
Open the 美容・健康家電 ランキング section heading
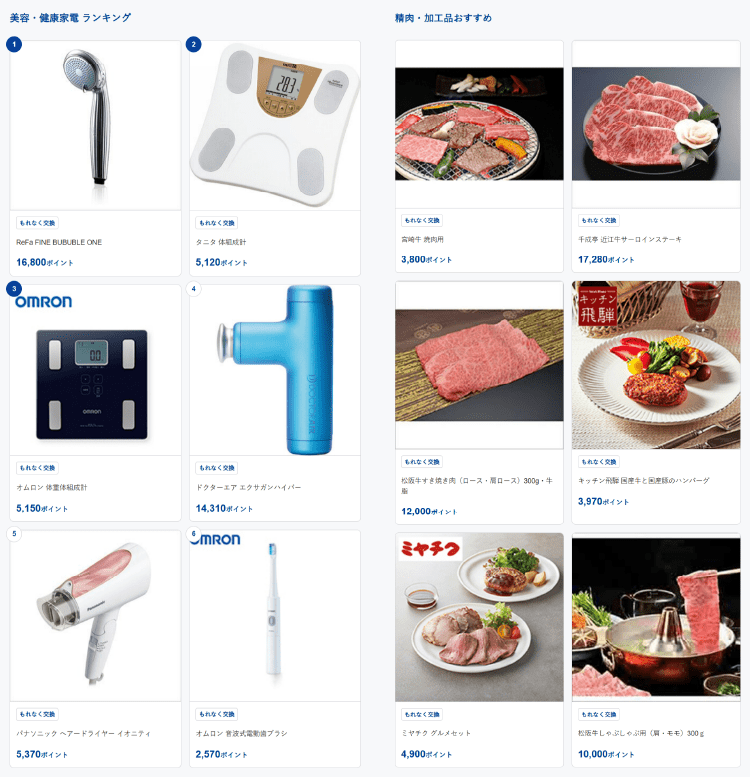[70, 18]
